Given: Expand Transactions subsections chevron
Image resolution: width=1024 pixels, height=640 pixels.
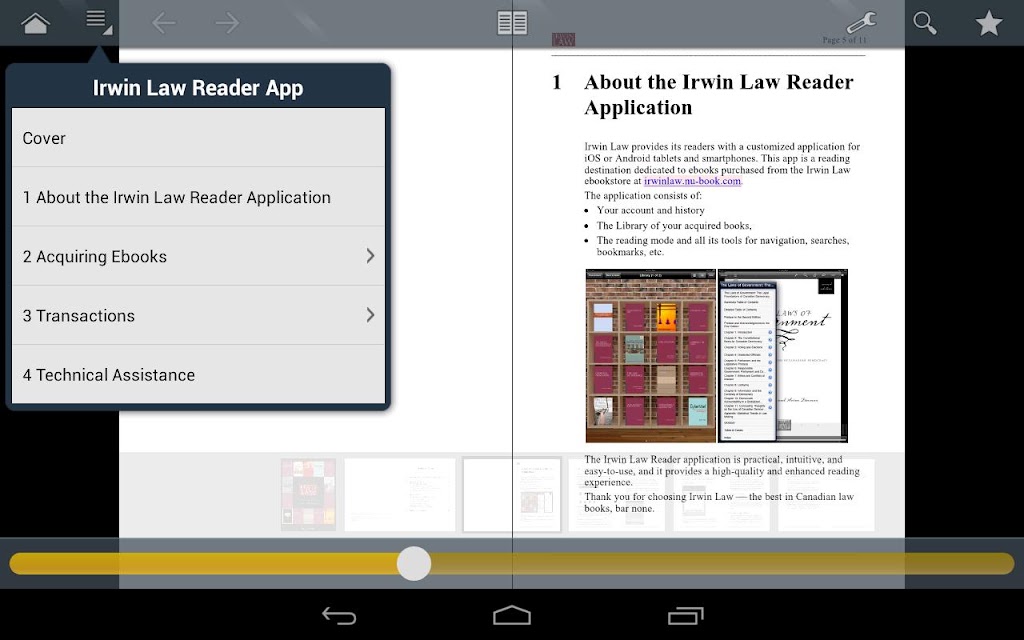Looking at the screenshot, I should pos(370,315).
